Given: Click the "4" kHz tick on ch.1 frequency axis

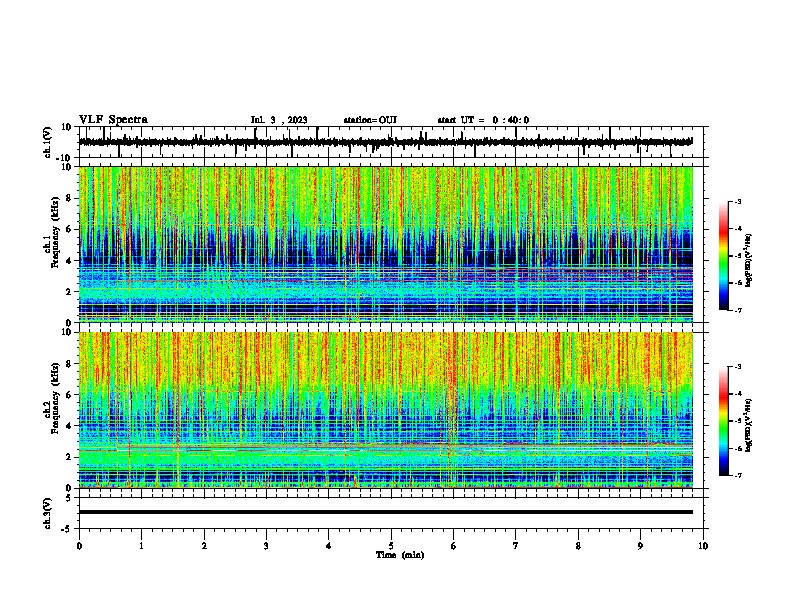Looking at the screenshot, I should coord(70,261).
